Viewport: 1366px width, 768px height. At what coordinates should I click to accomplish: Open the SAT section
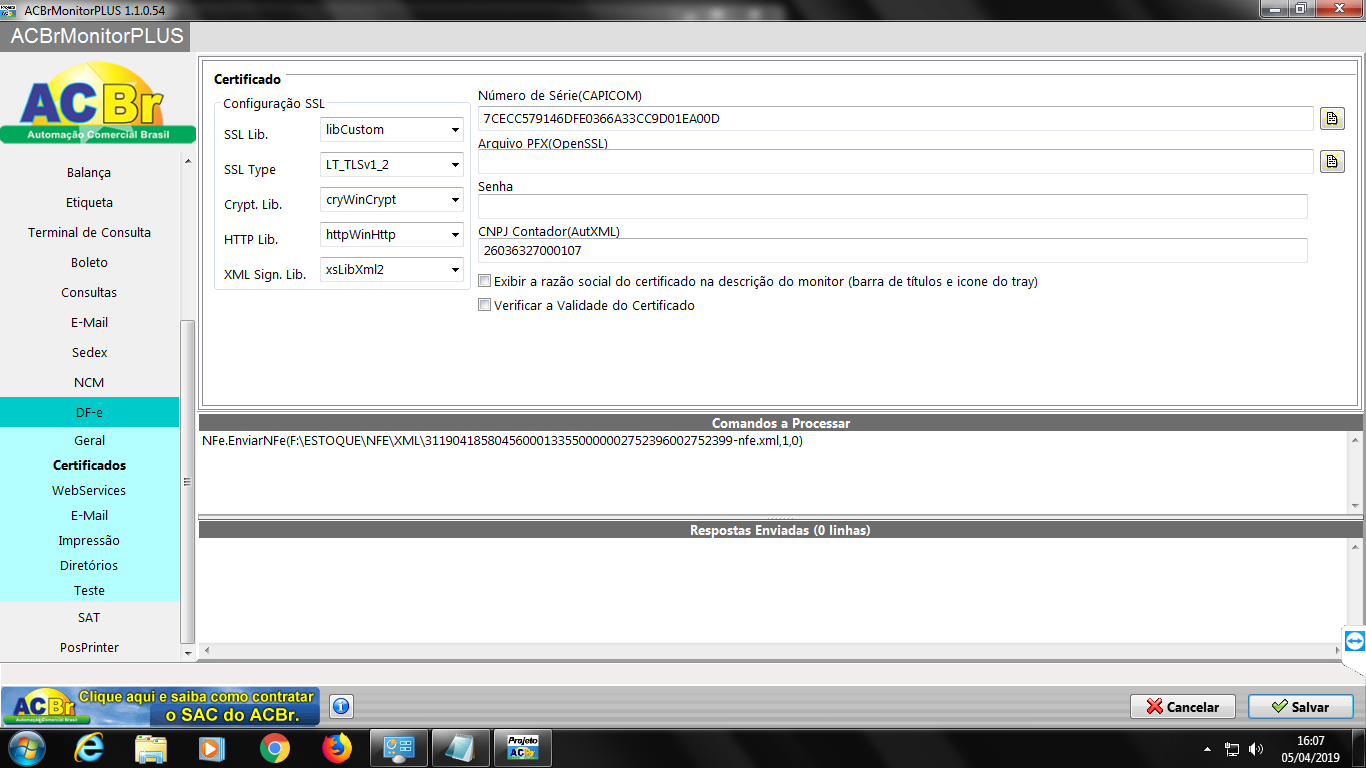coord(89,617)
